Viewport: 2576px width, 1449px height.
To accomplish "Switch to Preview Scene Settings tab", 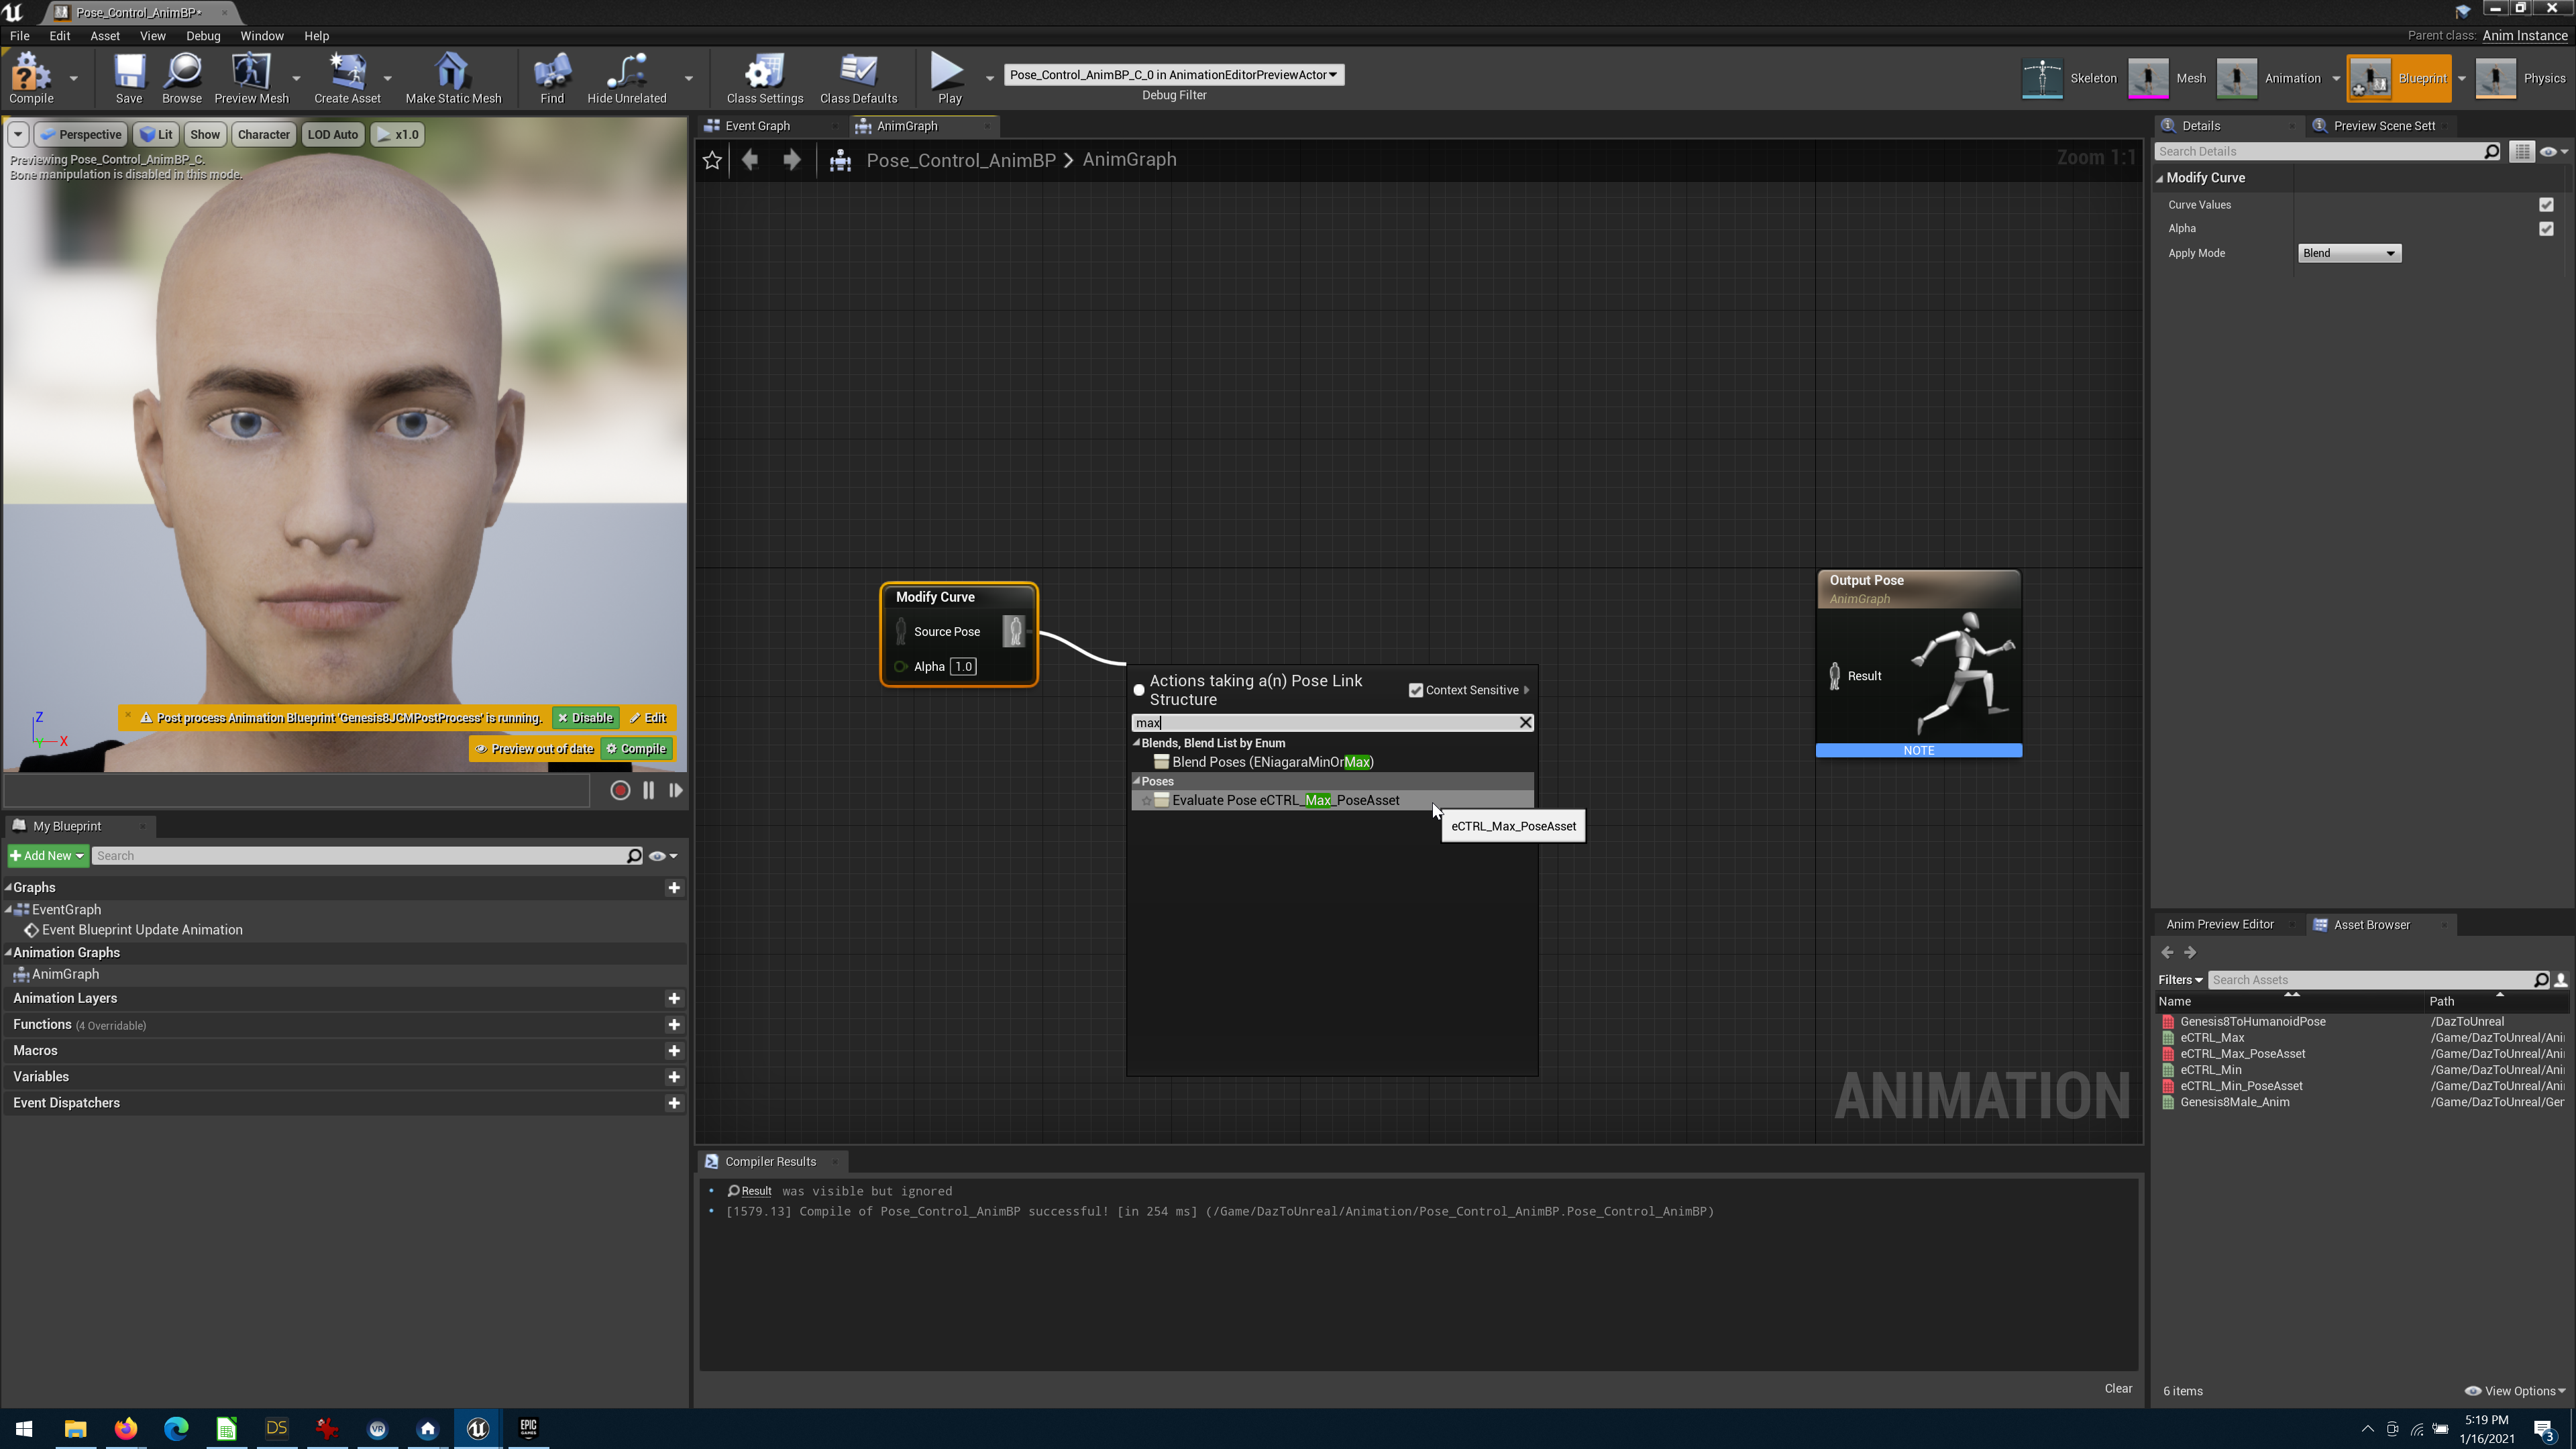I will pyautogui.click(x=2384, y=126).
